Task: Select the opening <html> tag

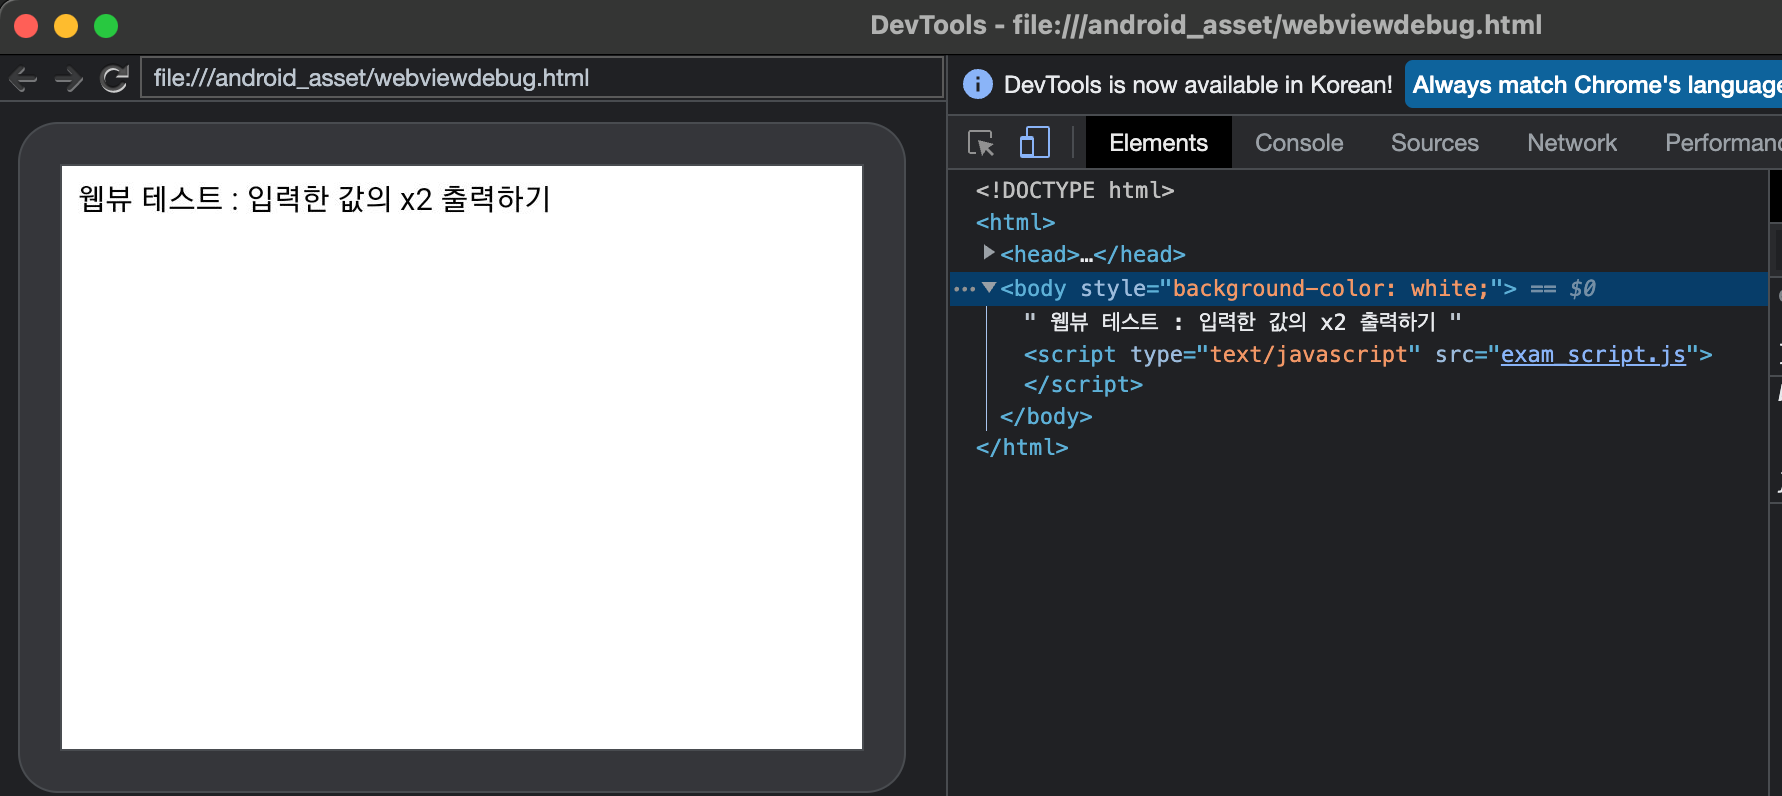Action: (1015, 222)
